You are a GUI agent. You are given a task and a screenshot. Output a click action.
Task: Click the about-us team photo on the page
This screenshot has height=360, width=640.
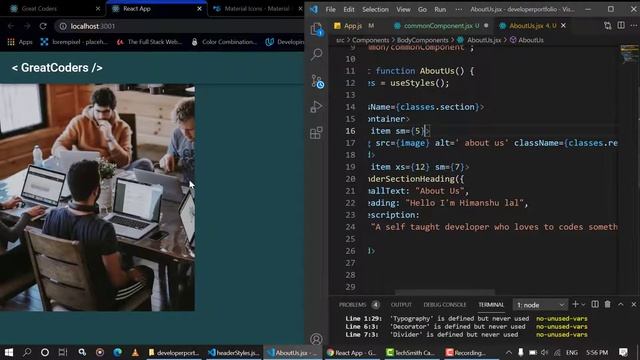tap(97, 197)
